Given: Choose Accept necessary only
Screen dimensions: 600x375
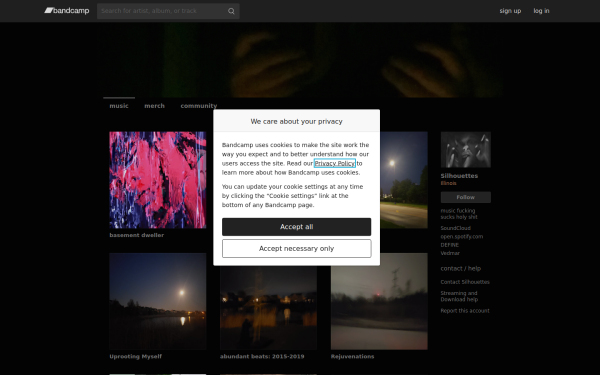Looking at the screenshot, I should pyautogui.click(x=297, y=248).
